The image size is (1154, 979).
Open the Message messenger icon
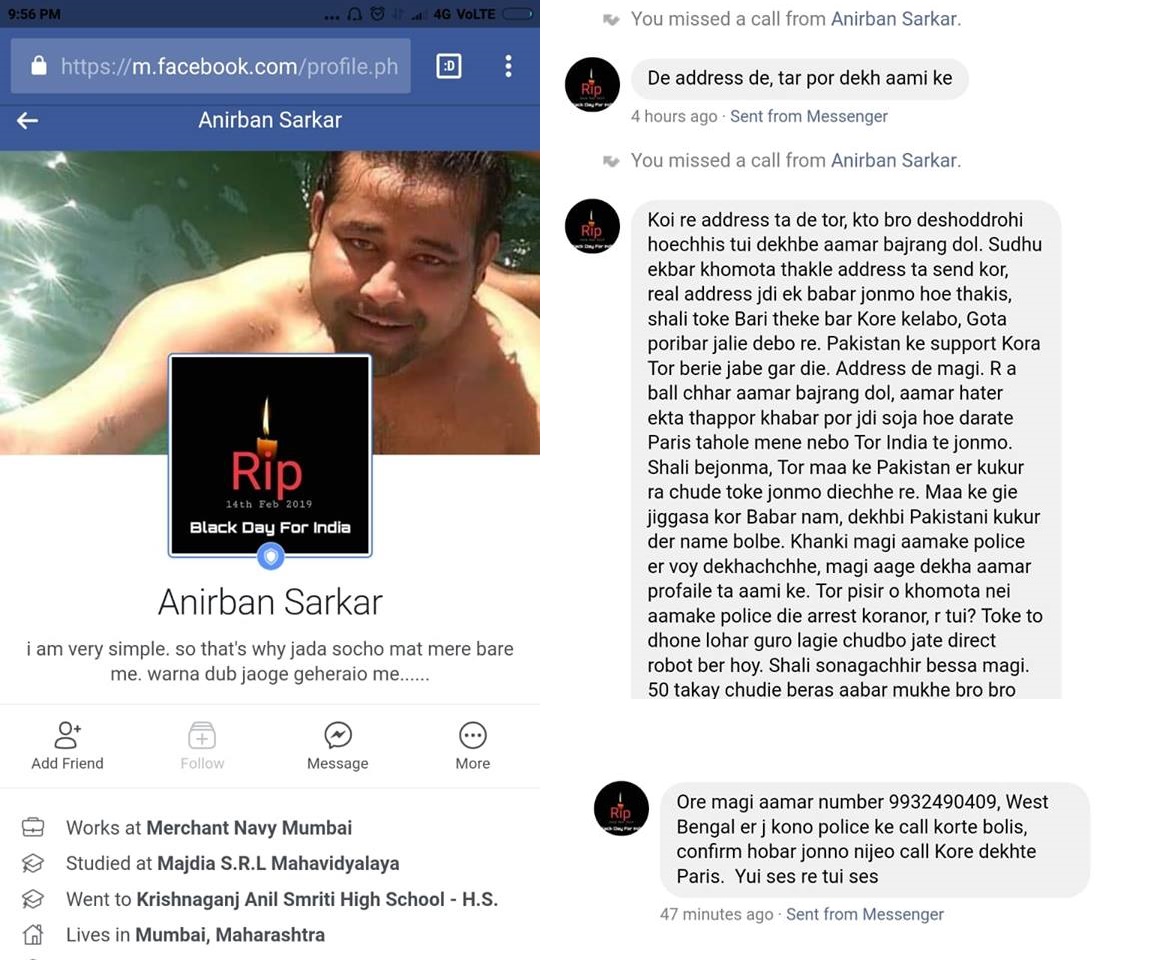[338, 735]
